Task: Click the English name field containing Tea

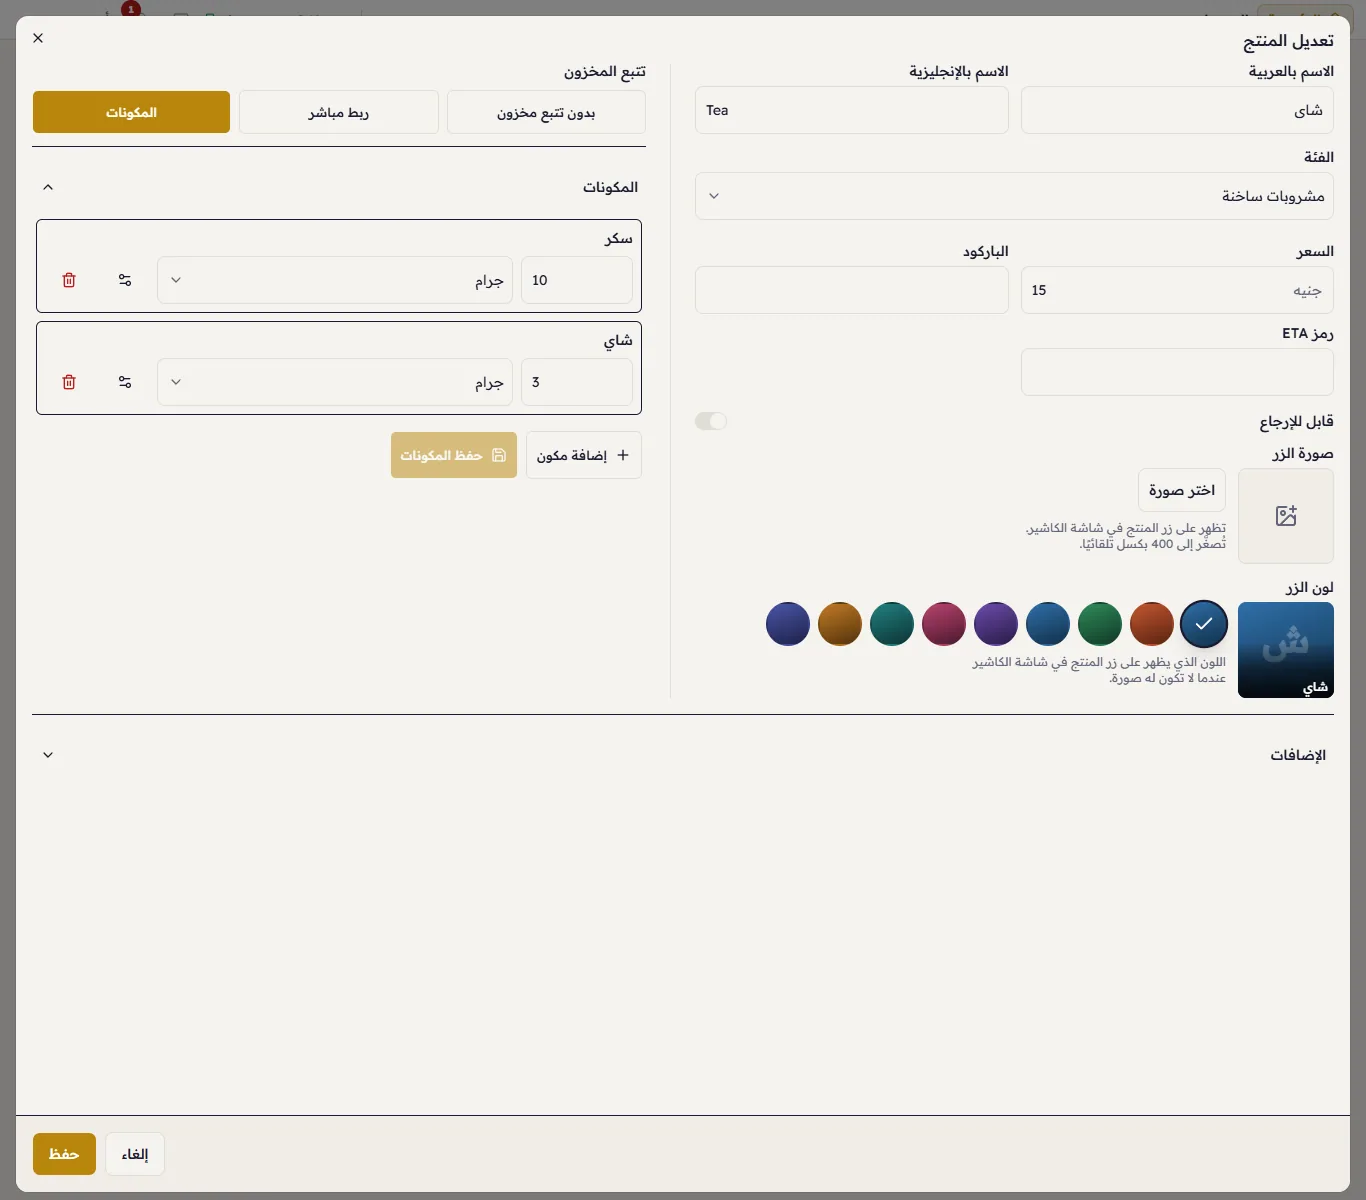Action: point(852,110)
